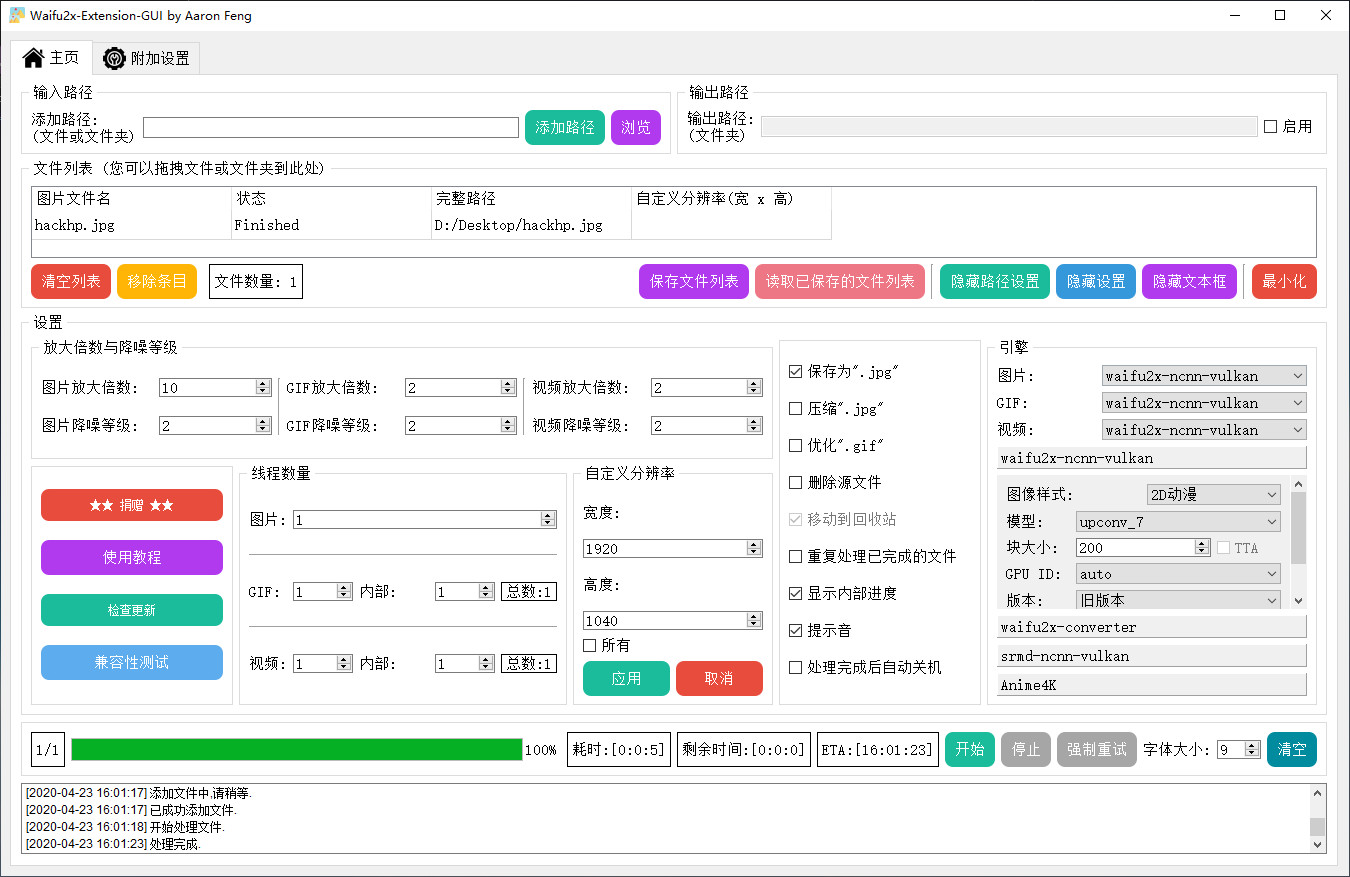
Task: Click the red 捐赠 donate button
Action: point(132,505)
